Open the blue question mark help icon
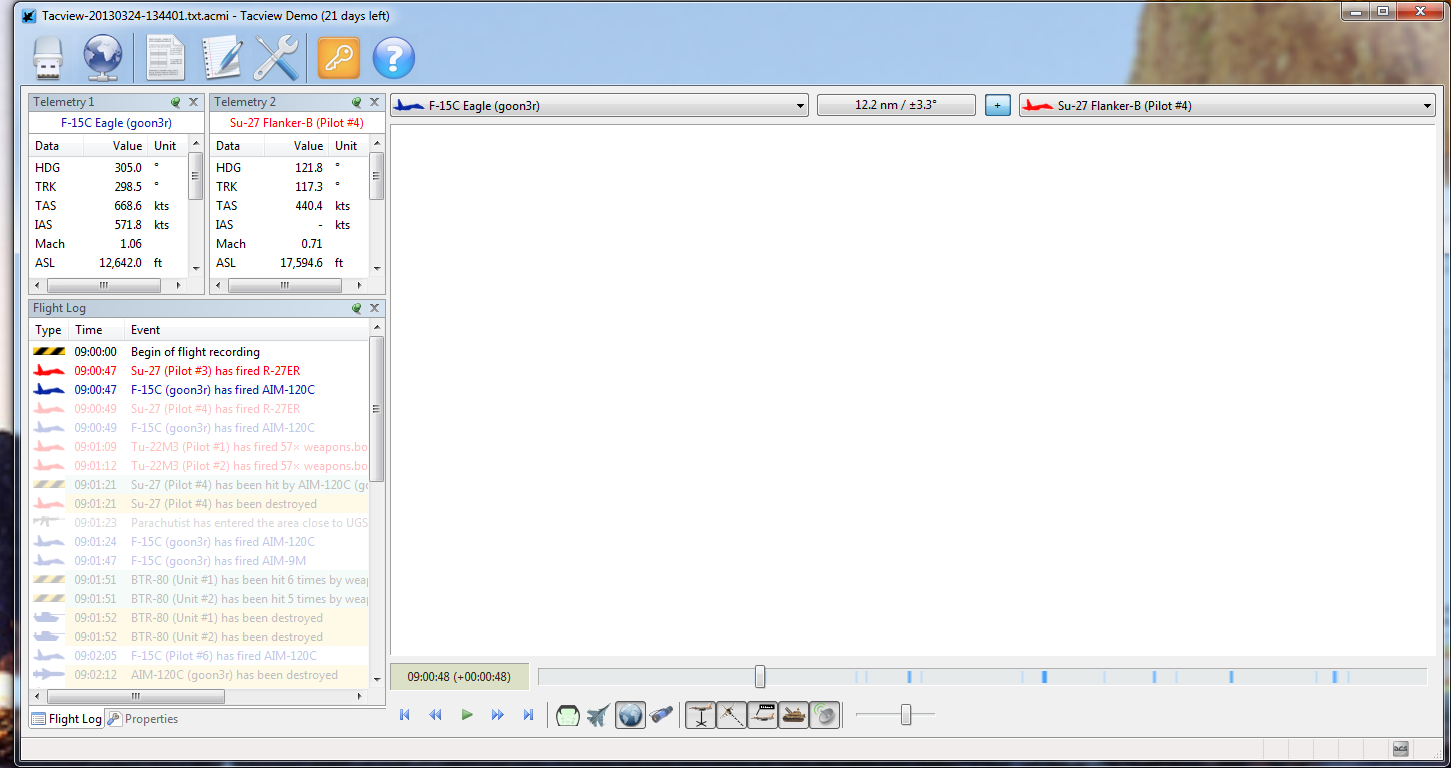 [394, 59]
